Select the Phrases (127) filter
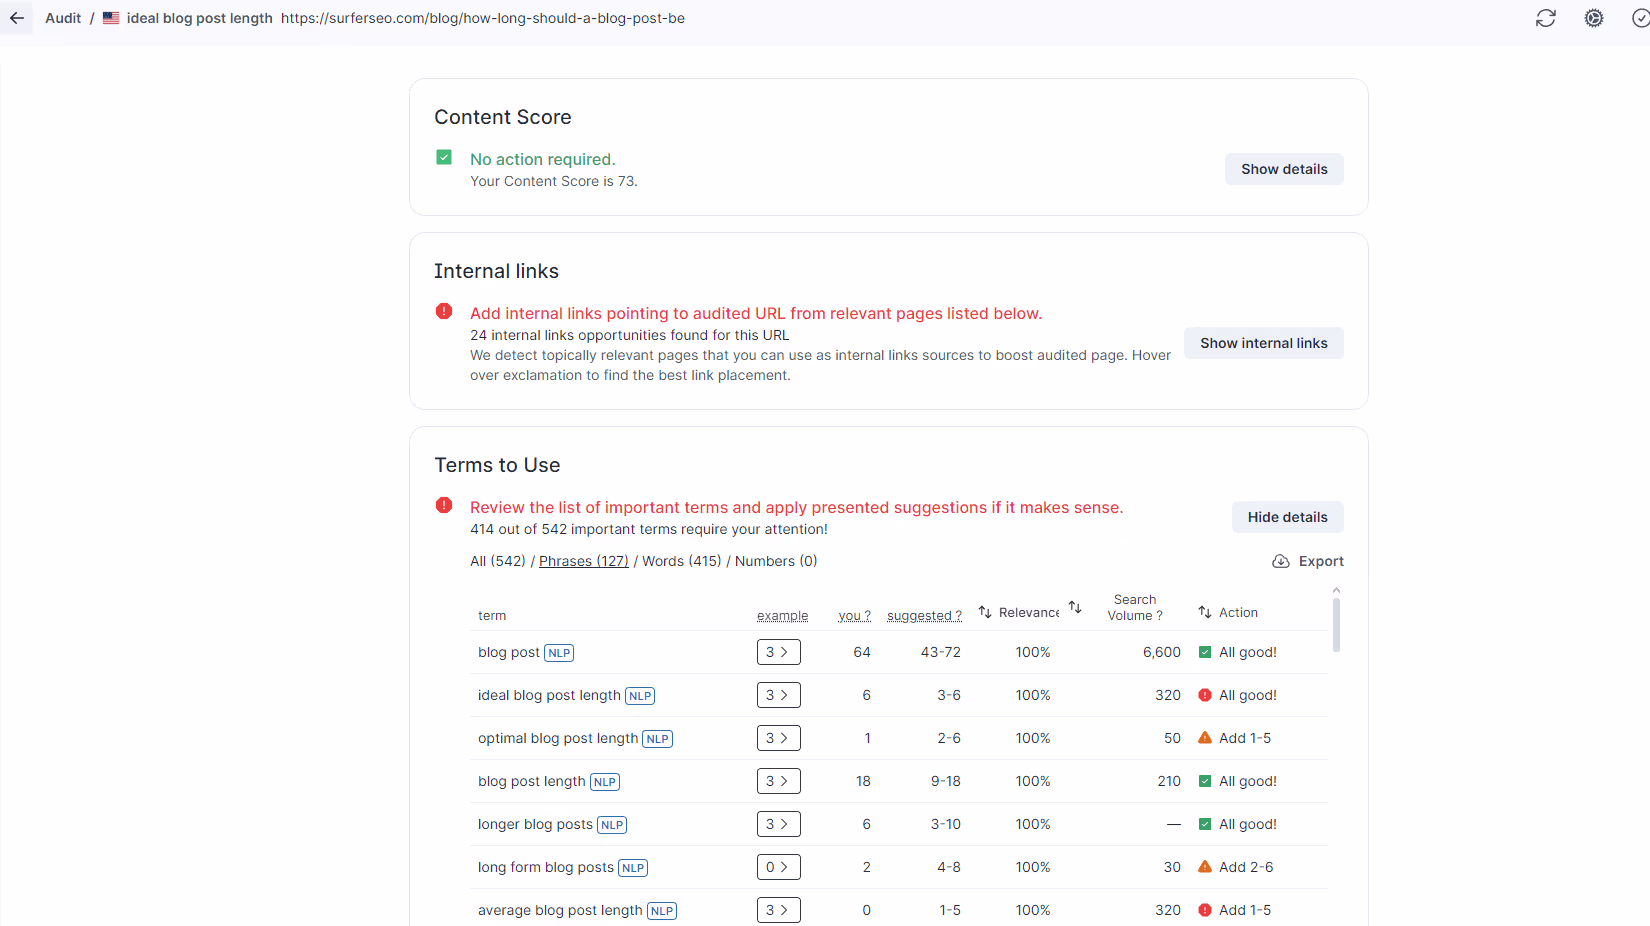Screen dimensions: 1650x926 584,561
